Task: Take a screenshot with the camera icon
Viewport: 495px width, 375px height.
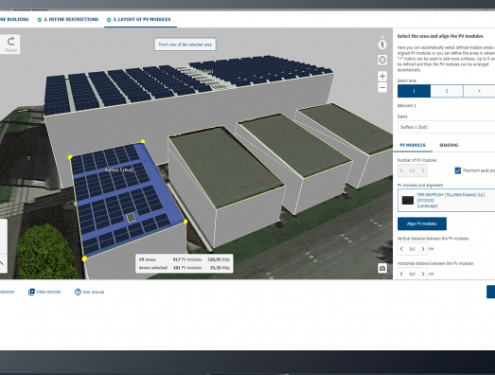Action: pyautogui.click(x=382, y=268)
